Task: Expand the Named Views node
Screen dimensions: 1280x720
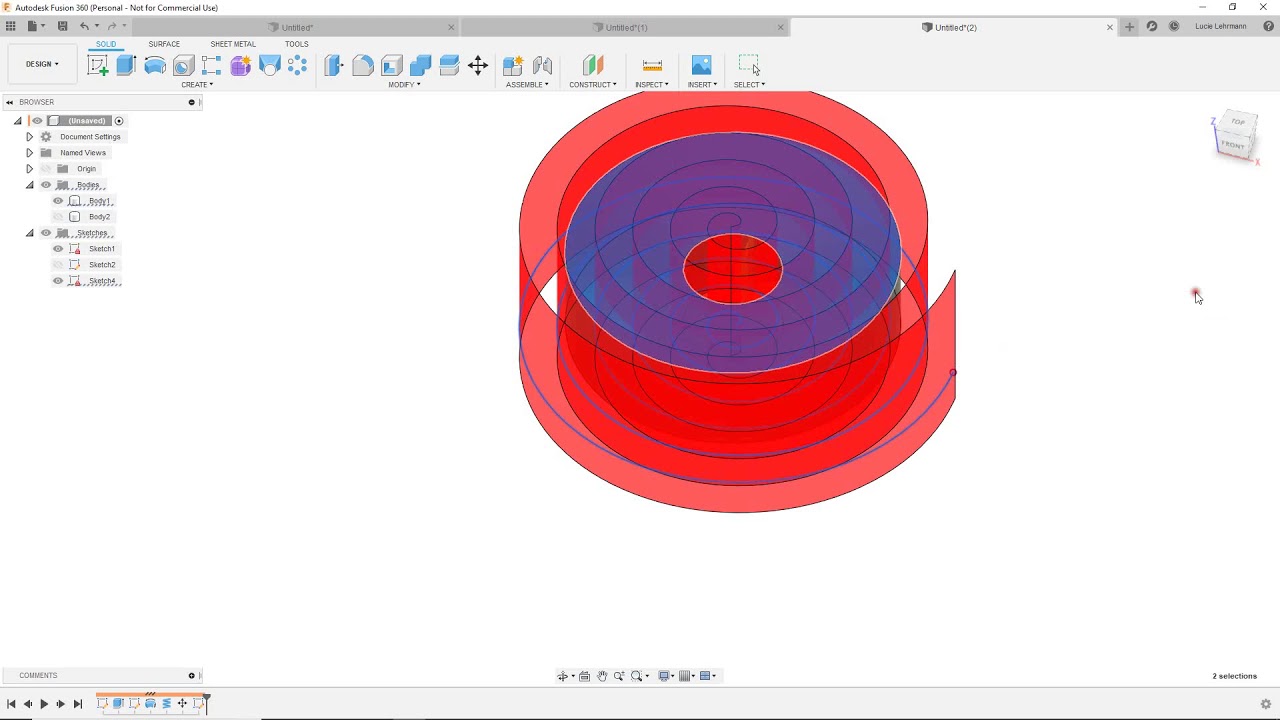Action: pyautogui.click(x=30, y=153)
